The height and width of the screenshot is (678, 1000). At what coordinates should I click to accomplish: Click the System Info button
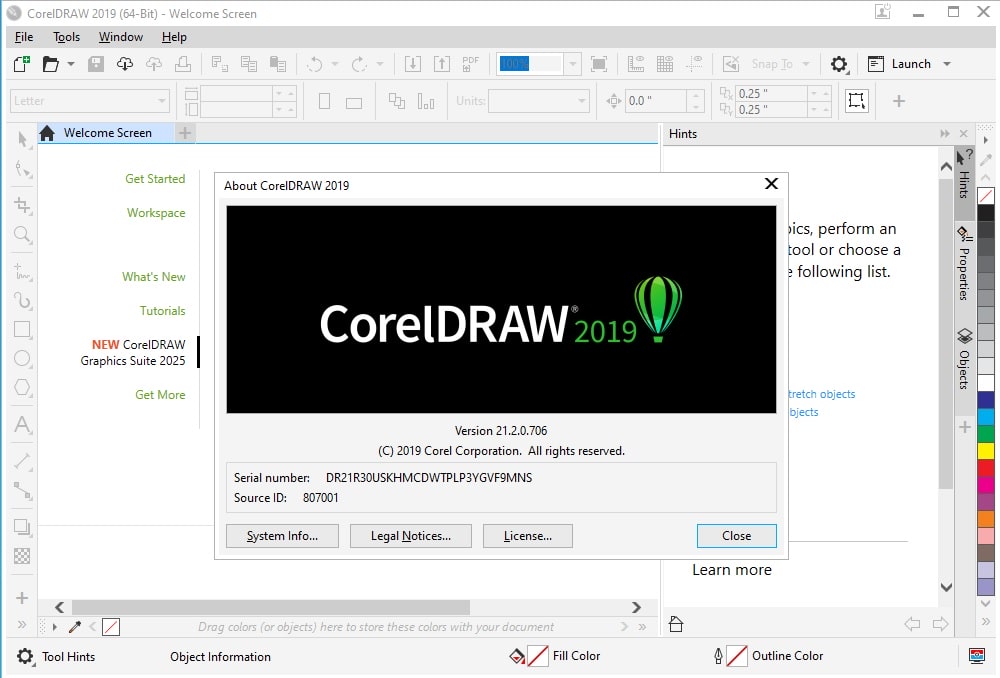tap(282, 535)
